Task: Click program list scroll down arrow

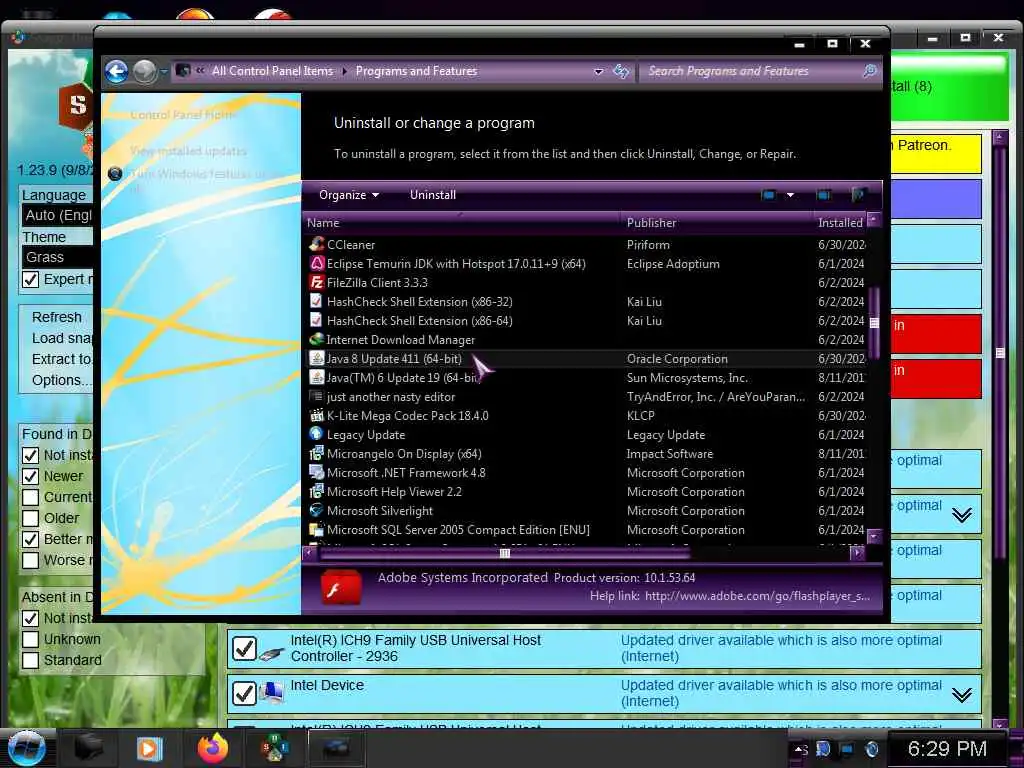Action: point(874,536)
